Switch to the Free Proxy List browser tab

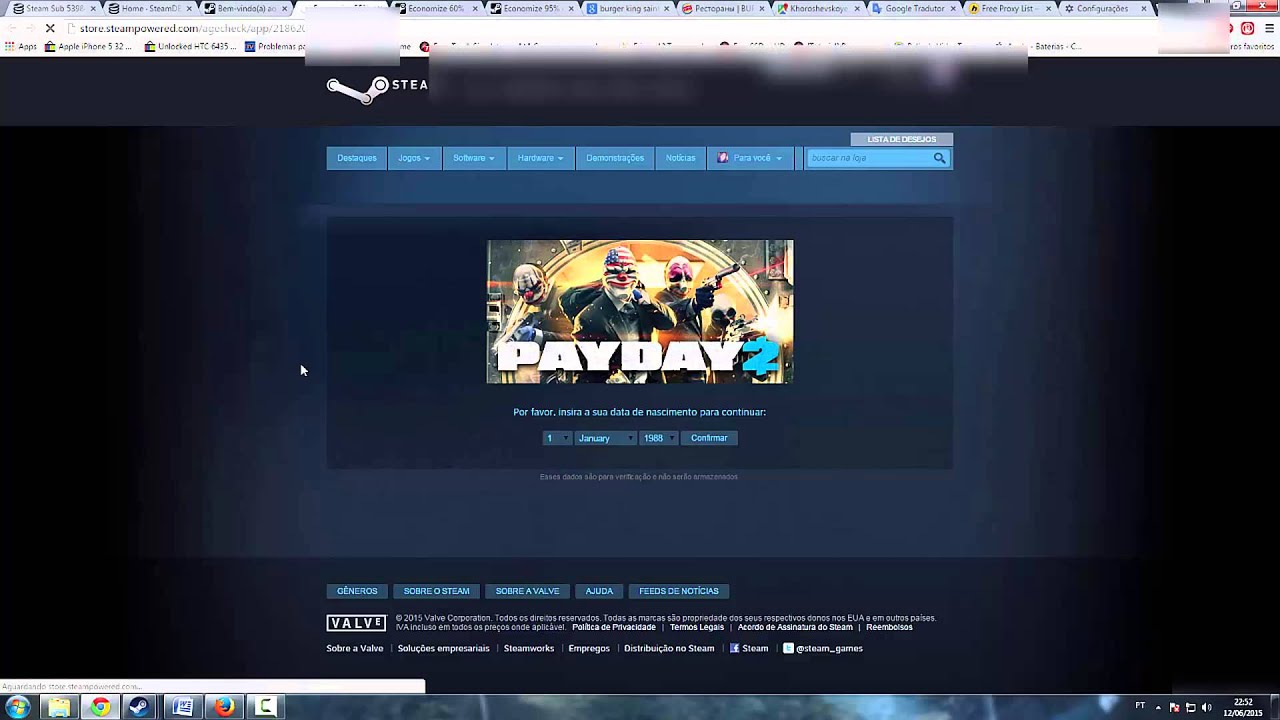point(1010,8)
